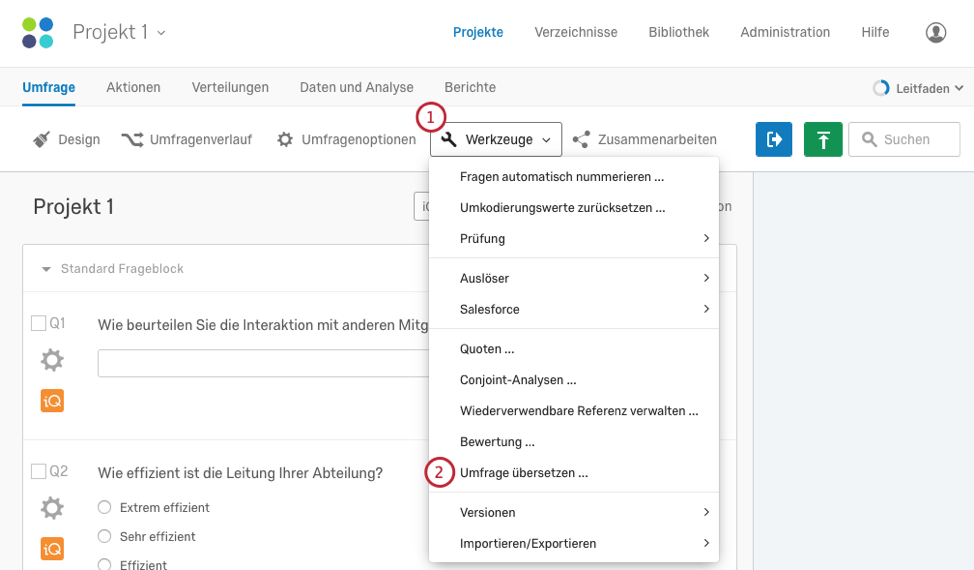Collapse the Standard Frageblock section
The width and height of the screenshot is (974, 570).
click(46, 269)
